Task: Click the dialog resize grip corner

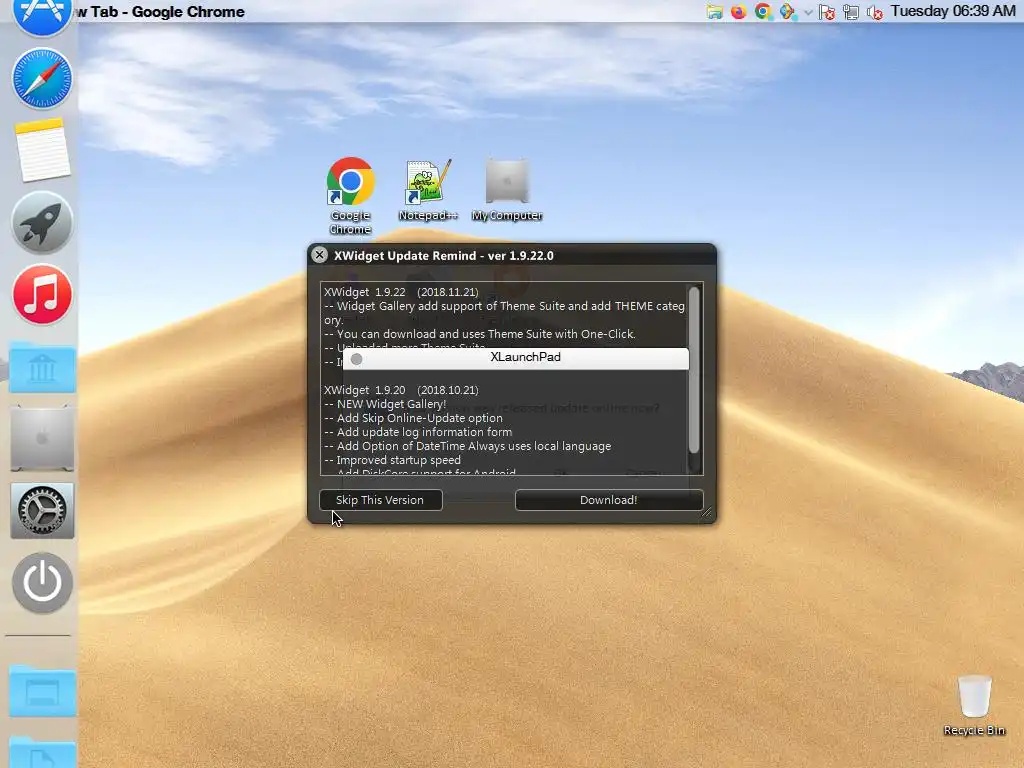Action: point(707,513)
